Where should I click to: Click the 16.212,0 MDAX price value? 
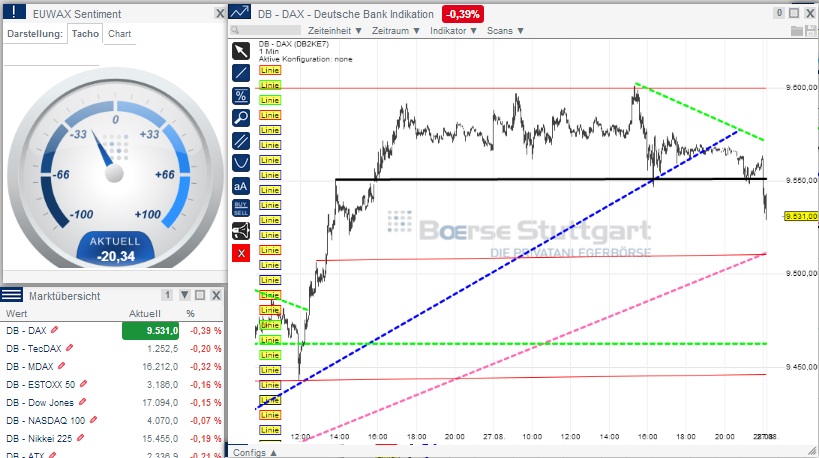[x=160, y=367]
